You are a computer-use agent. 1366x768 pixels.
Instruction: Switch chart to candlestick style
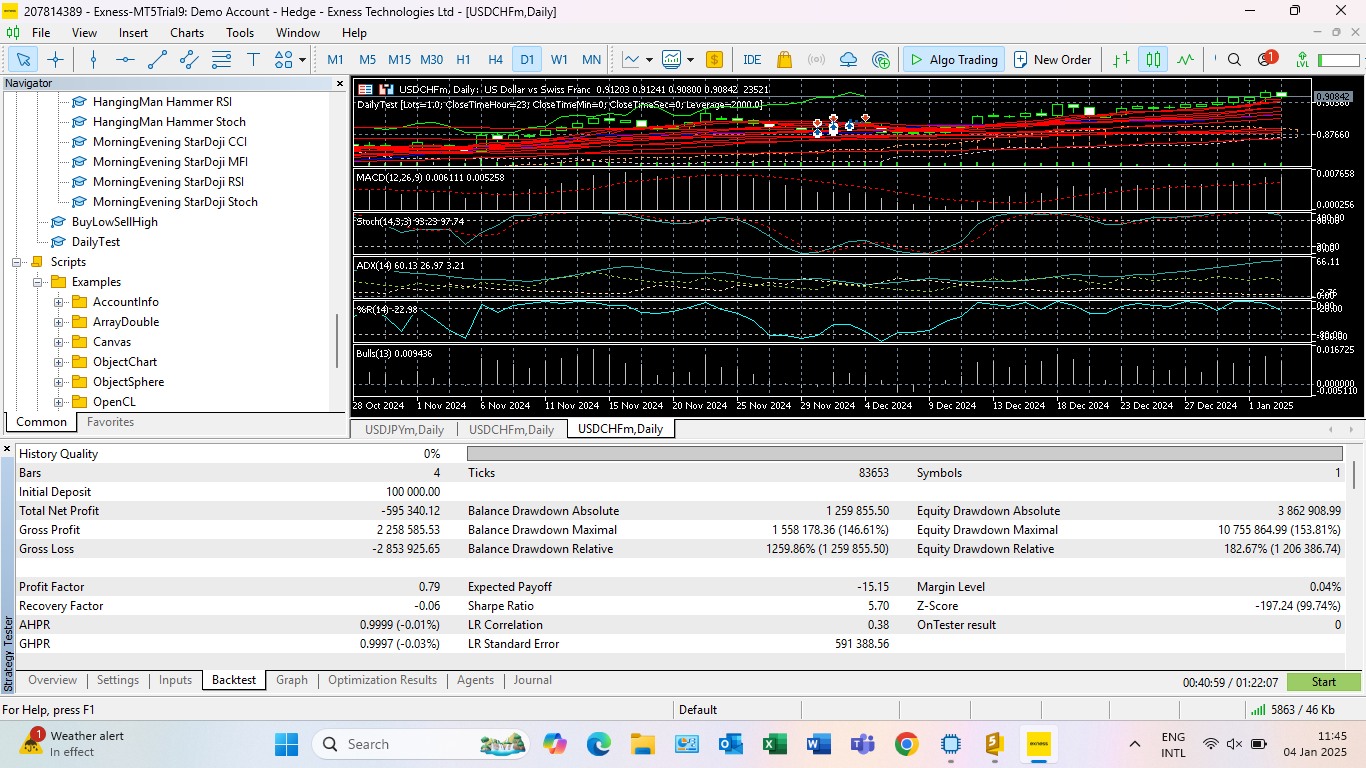(x=1153, y=60)
